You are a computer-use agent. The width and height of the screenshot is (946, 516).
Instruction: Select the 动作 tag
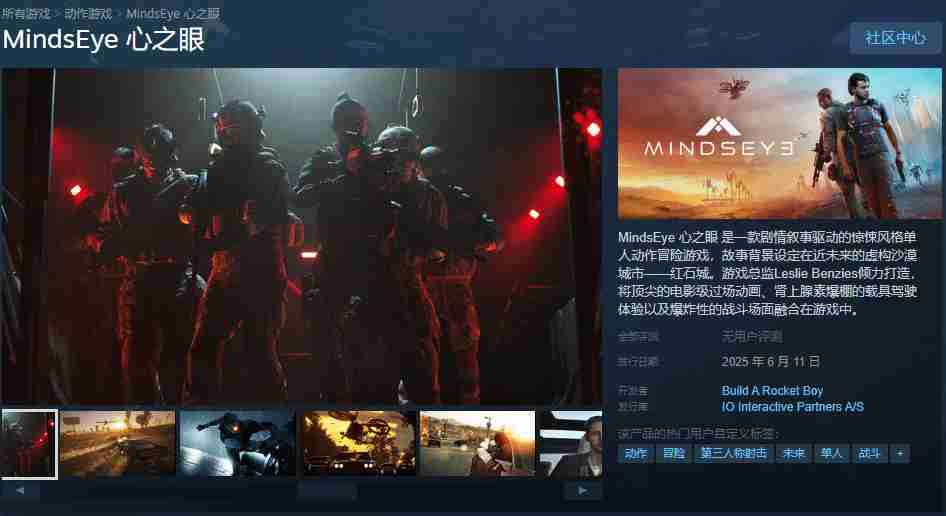tap(636, 454)
